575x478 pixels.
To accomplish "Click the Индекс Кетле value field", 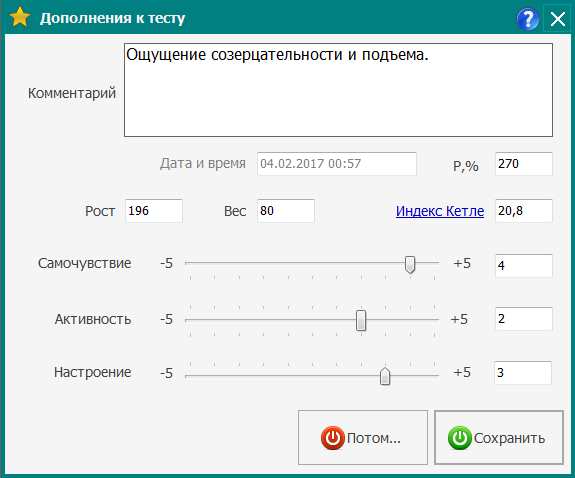I will pos(524,211).
